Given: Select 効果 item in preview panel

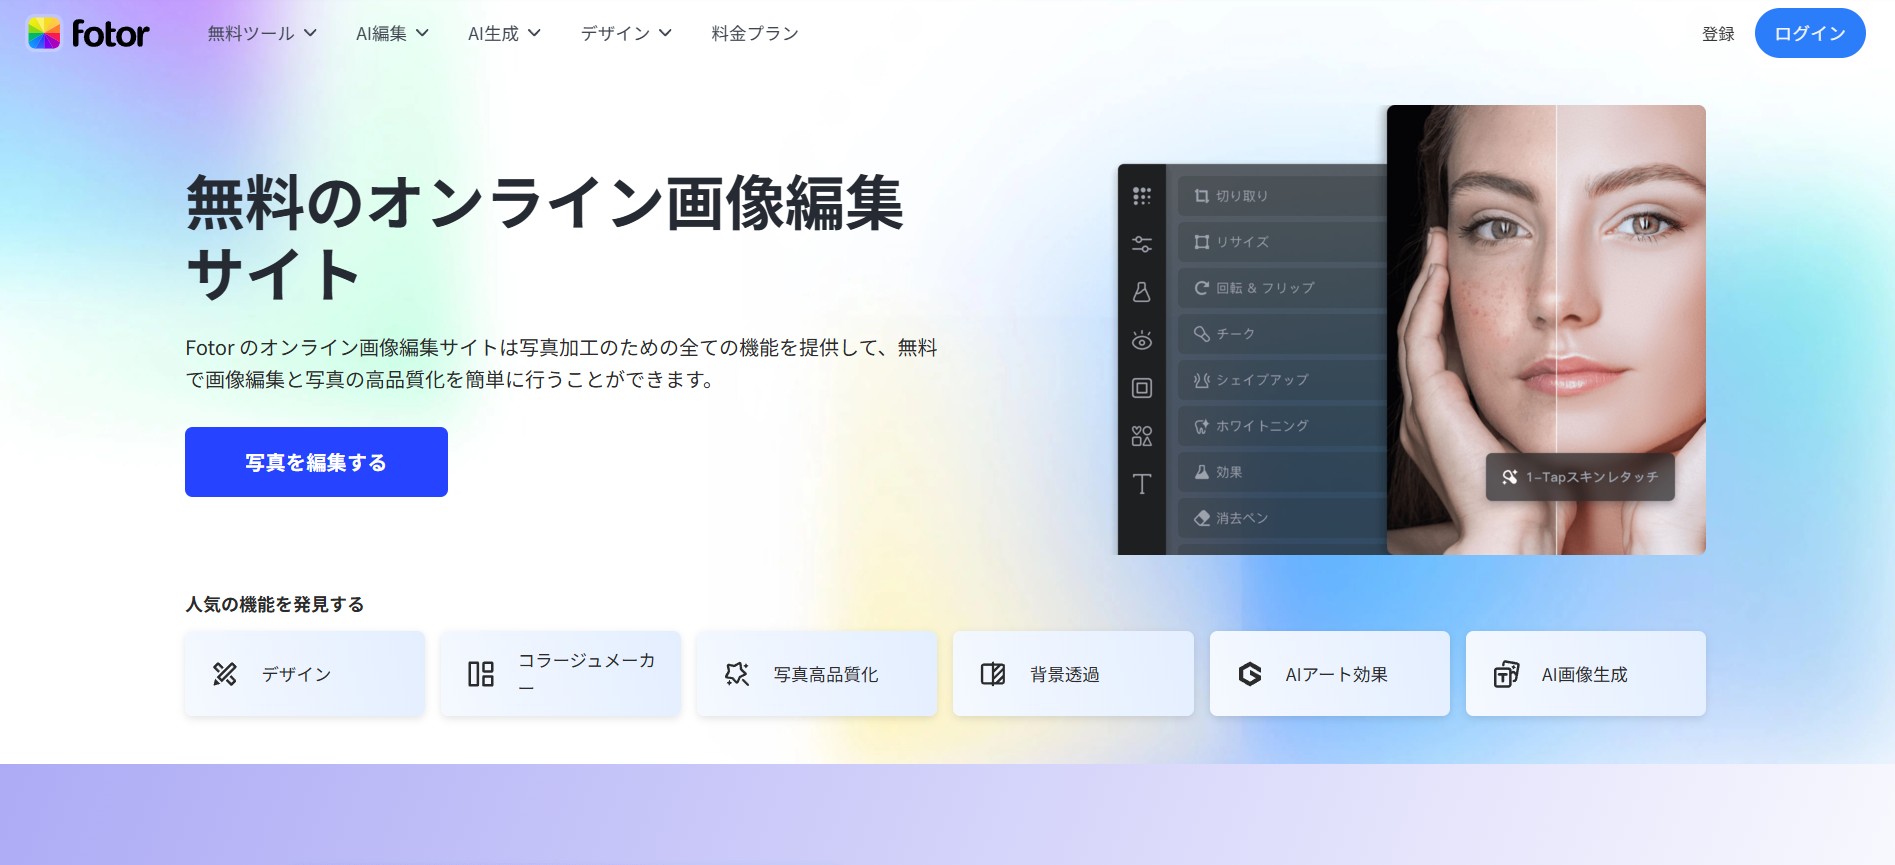Looking at the screenshot, I should 1282,472.
